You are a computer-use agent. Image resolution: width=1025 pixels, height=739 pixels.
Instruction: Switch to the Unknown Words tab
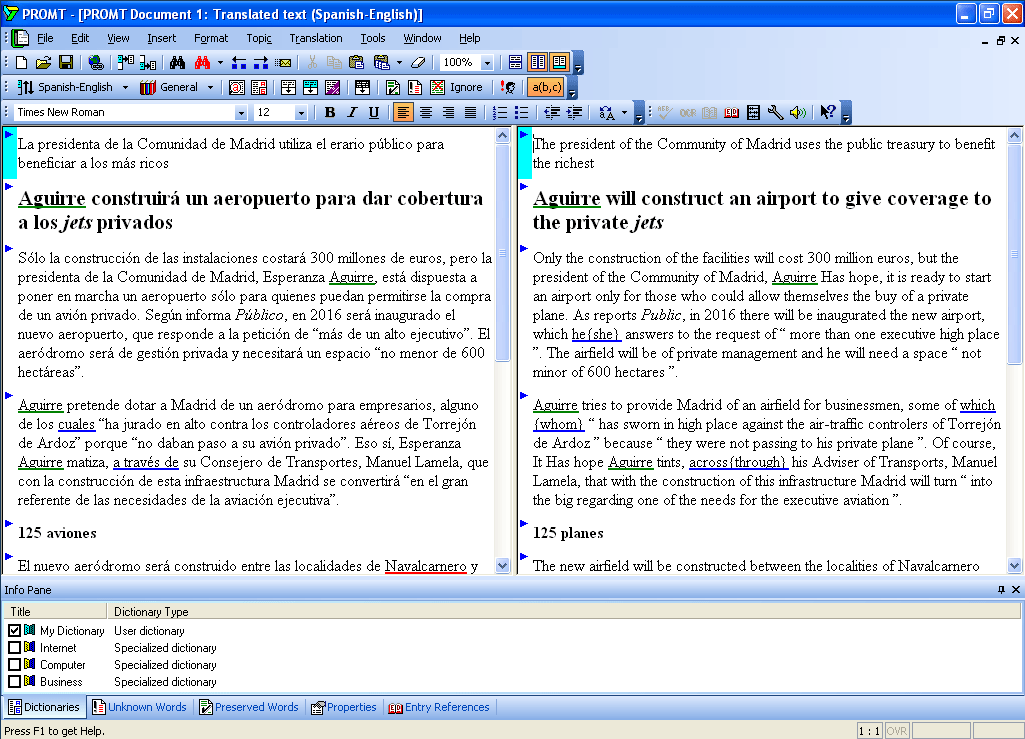click(139, 707)
